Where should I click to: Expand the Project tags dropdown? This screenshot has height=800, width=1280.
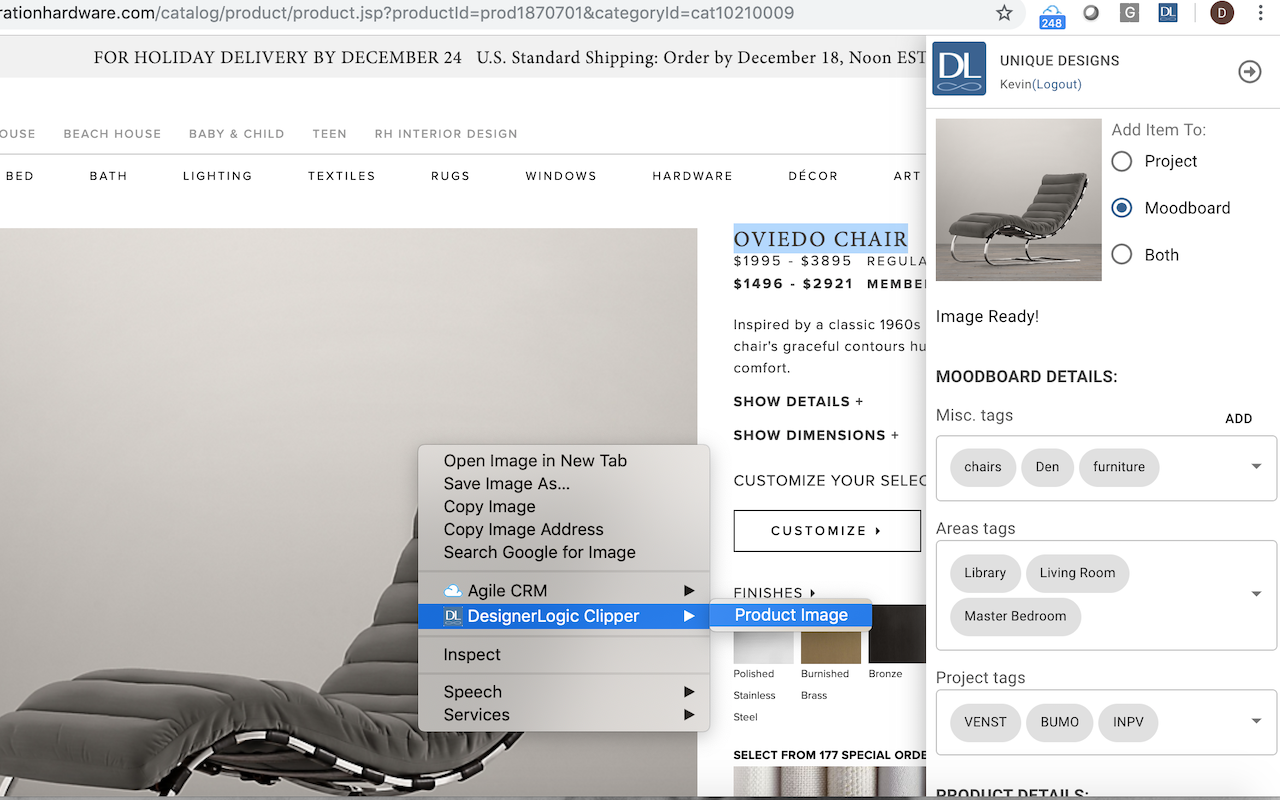(1256, 719)
